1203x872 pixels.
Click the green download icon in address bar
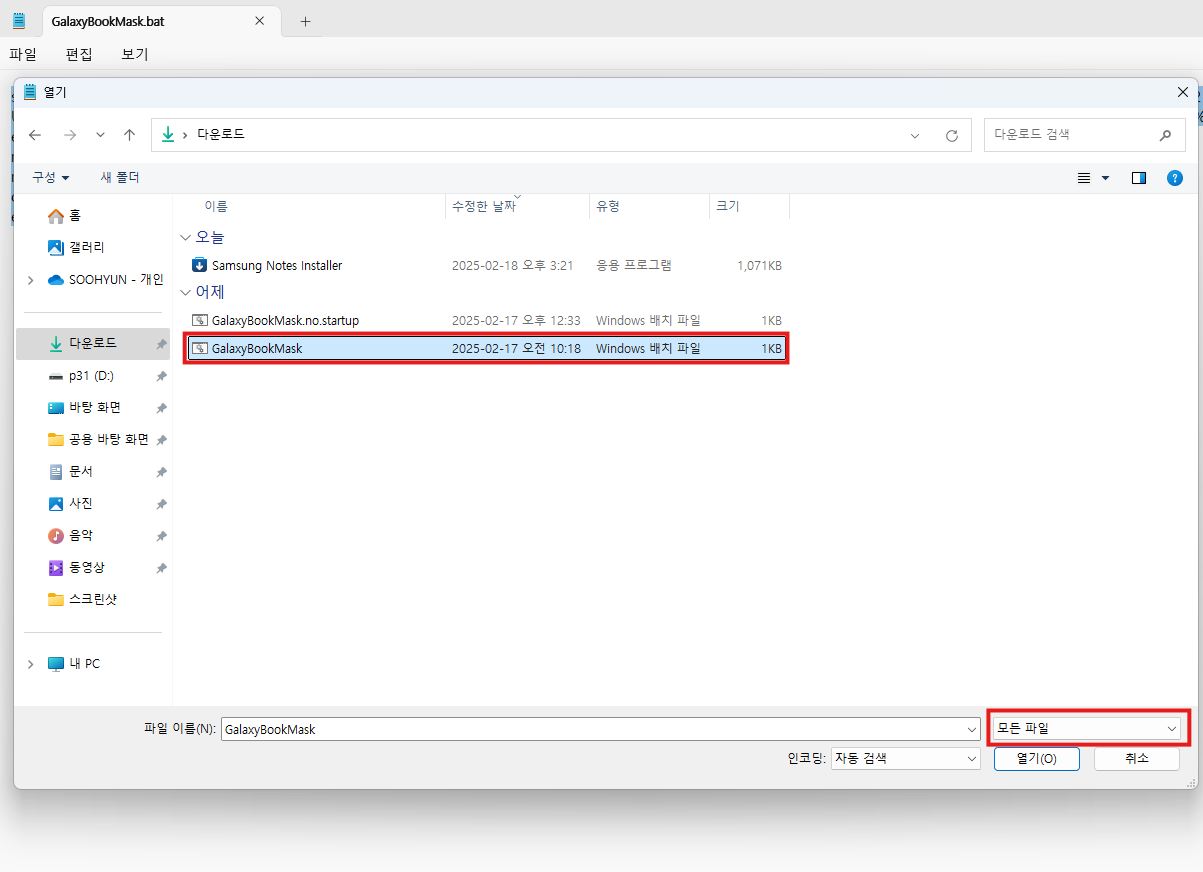(168, 134)
